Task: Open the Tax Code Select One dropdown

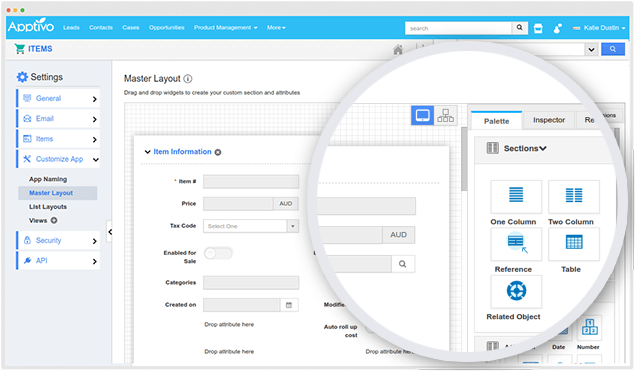Action: 251,226
